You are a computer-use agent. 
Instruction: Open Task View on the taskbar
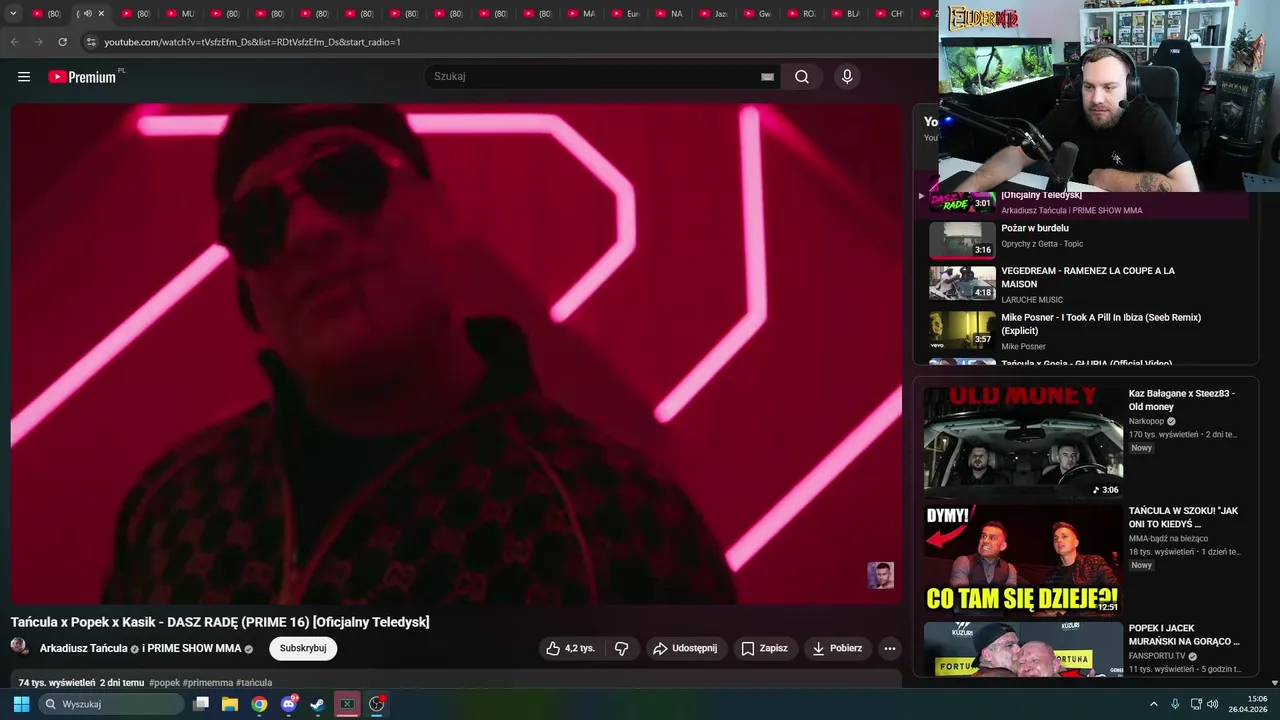[x=201, y=704]
